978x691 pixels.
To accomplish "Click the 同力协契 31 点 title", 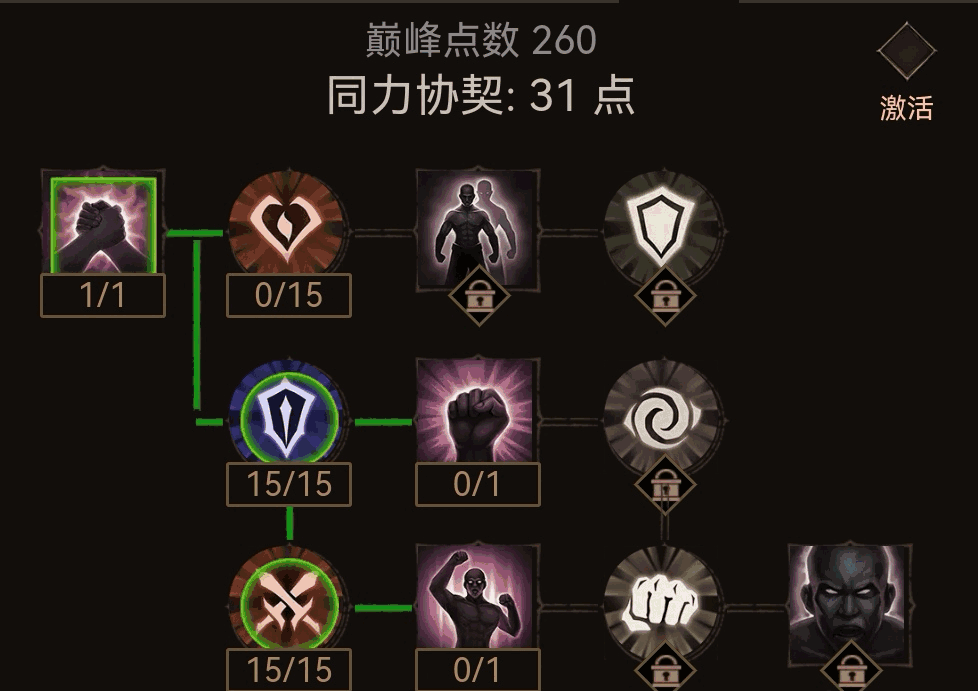I will tap(480, 96).
